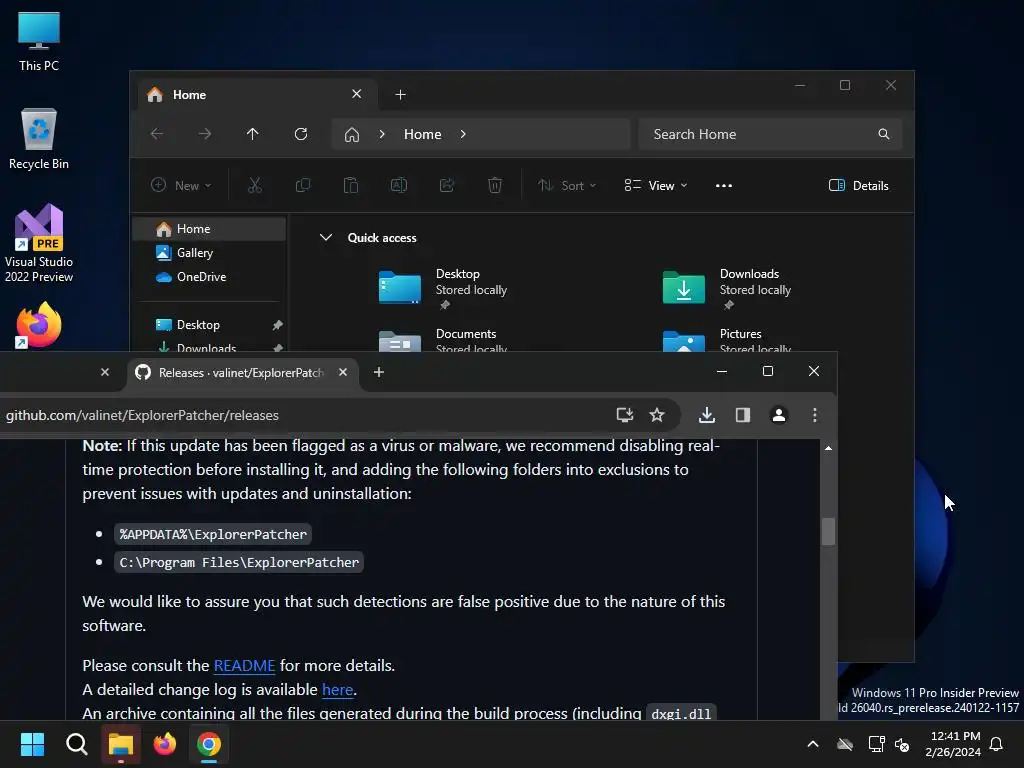Click the scroll up arrow in Chrome
Screen dimensions: 1024x768
click(828, 448)
